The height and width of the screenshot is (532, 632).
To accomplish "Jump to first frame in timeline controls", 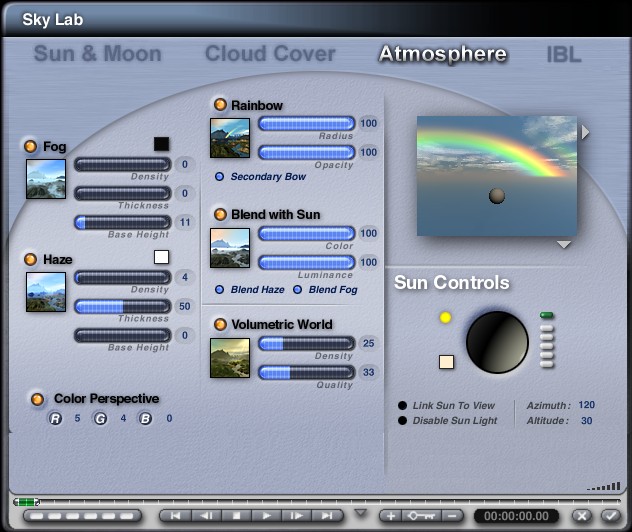I will tap(176, 516).
